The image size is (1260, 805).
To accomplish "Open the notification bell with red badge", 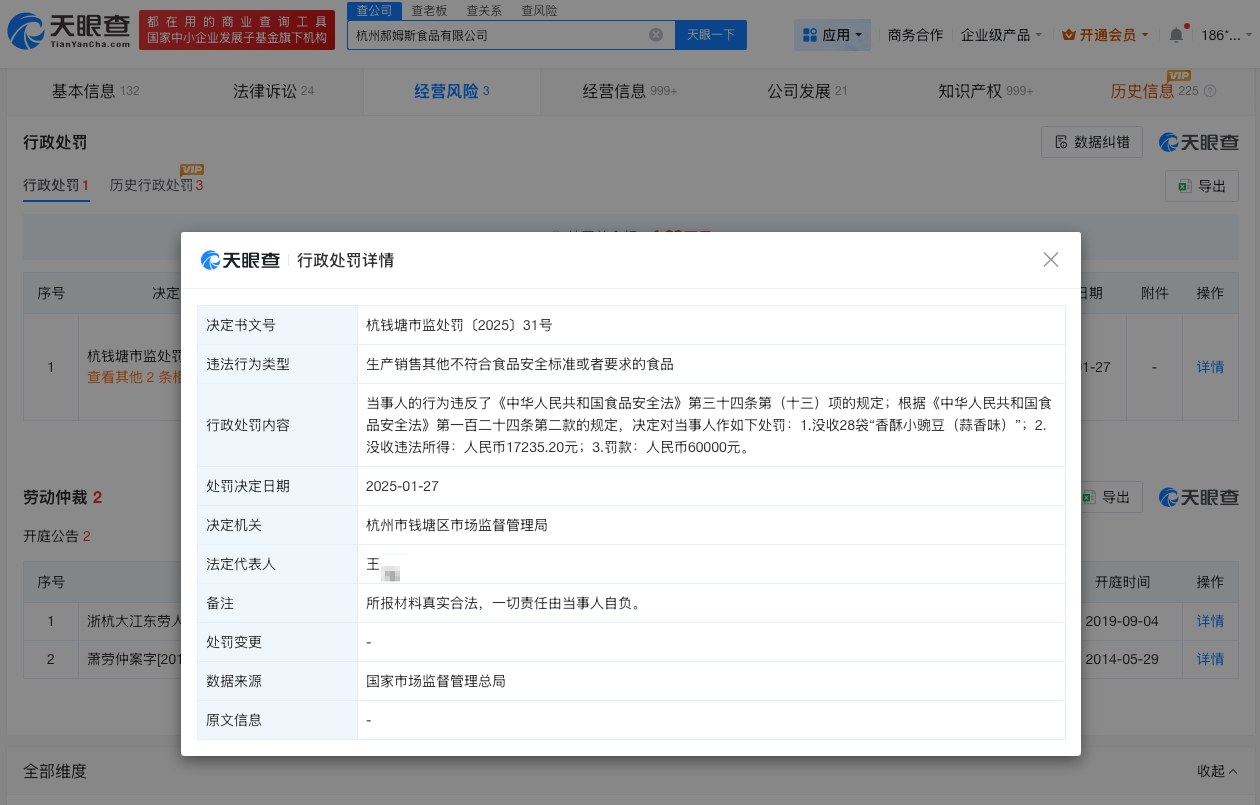I will click(1176, 34).
